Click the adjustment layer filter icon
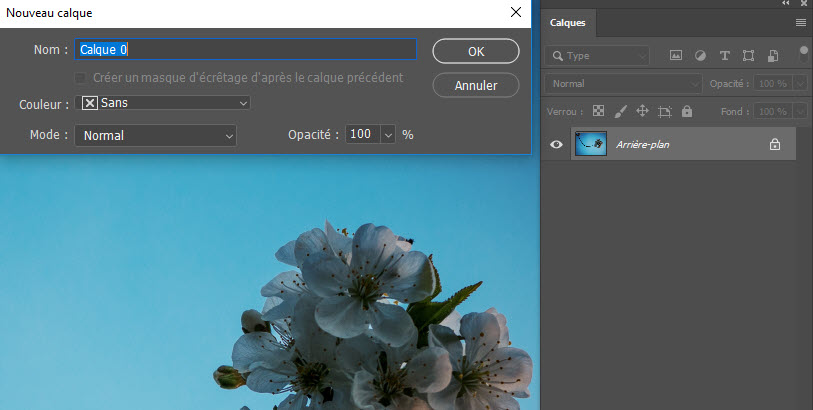The image size is (813, 410). tap(700, 55)
